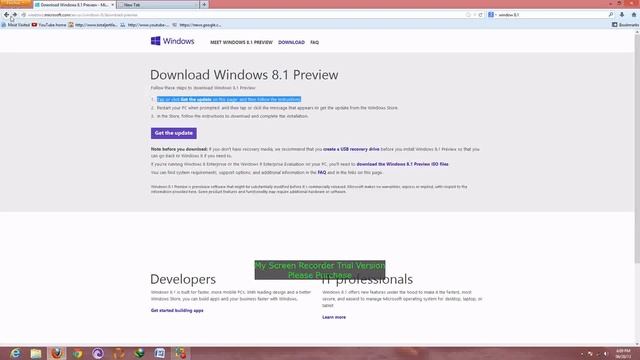Viewport: 640px width, 360px height.
Task: Click the volume icon in system tray
Action: coord(606,354)
